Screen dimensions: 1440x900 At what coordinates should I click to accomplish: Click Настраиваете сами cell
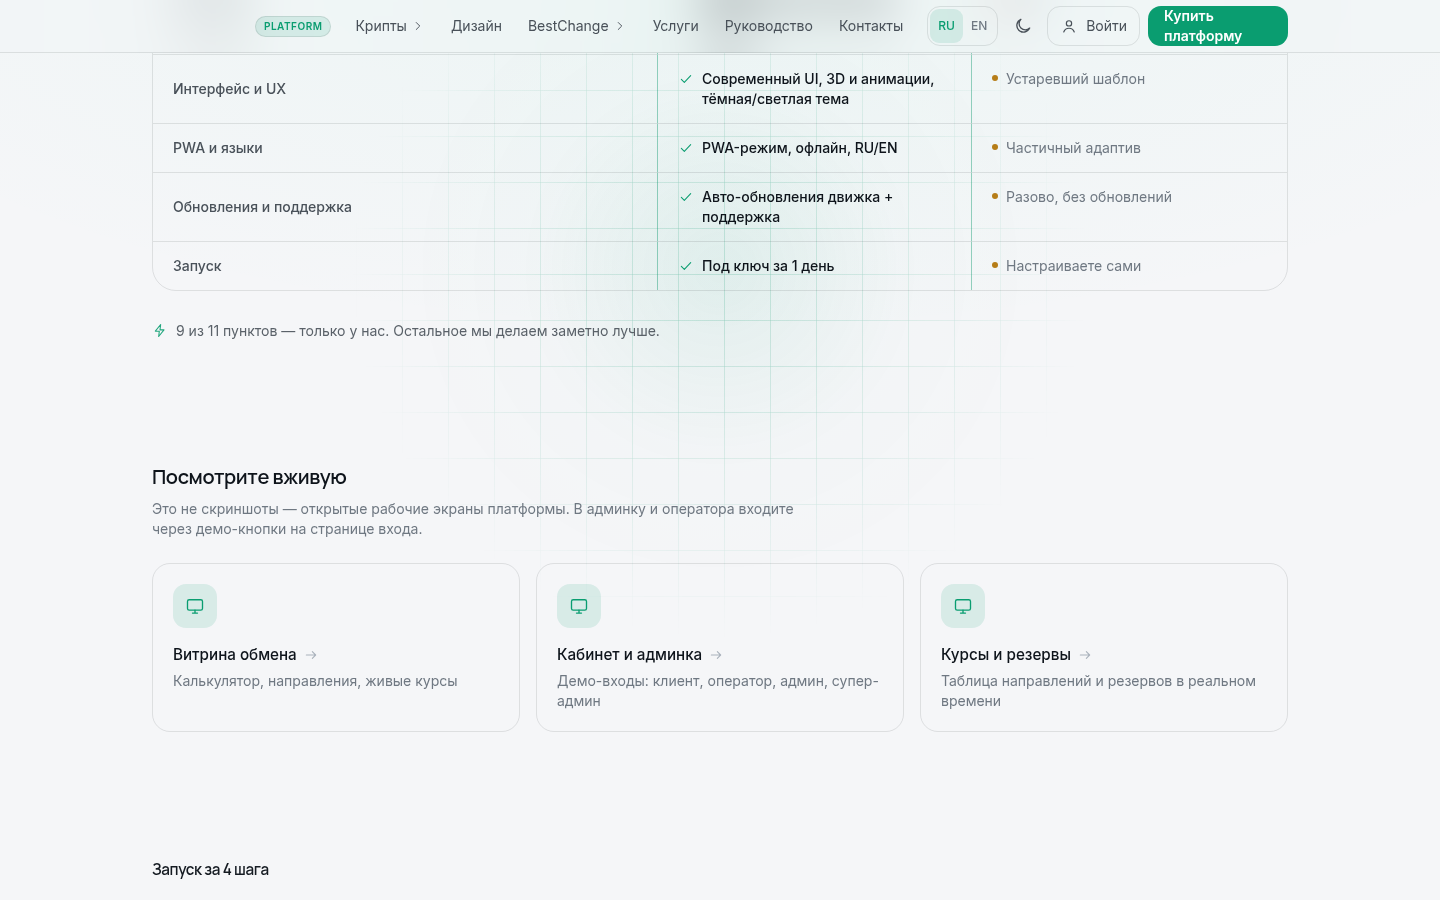pyautogui.click(x=1073, y=266)
